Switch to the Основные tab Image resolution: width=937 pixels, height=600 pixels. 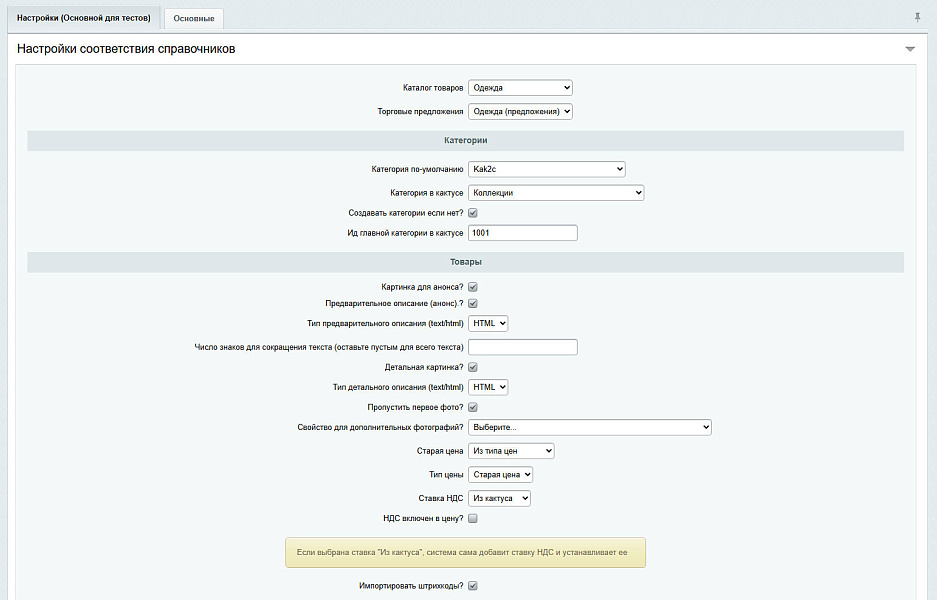[194, 18]
